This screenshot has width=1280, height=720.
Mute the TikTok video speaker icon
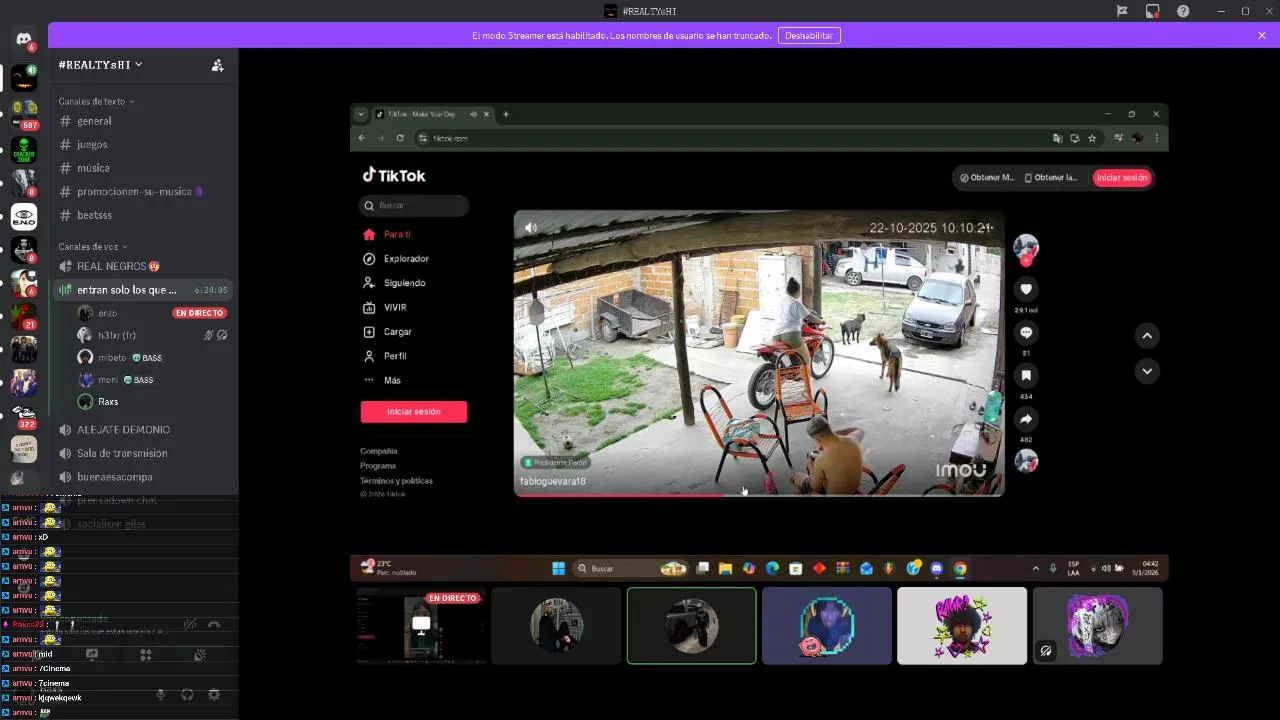point(530,228)
